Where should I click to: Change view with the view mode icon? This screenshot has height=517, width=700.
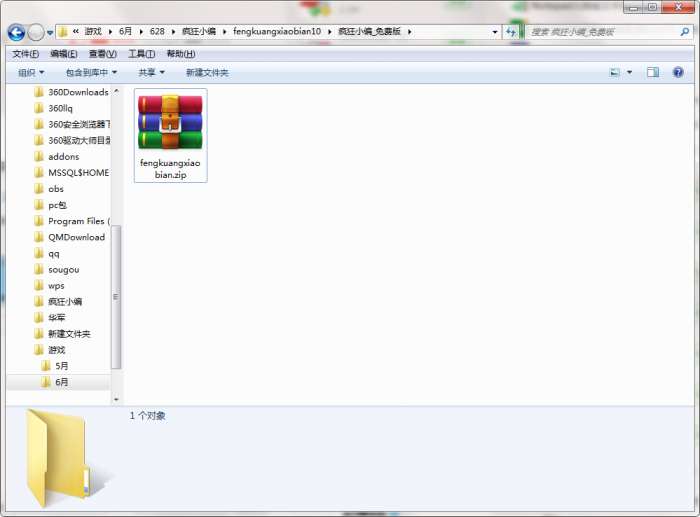615,72
